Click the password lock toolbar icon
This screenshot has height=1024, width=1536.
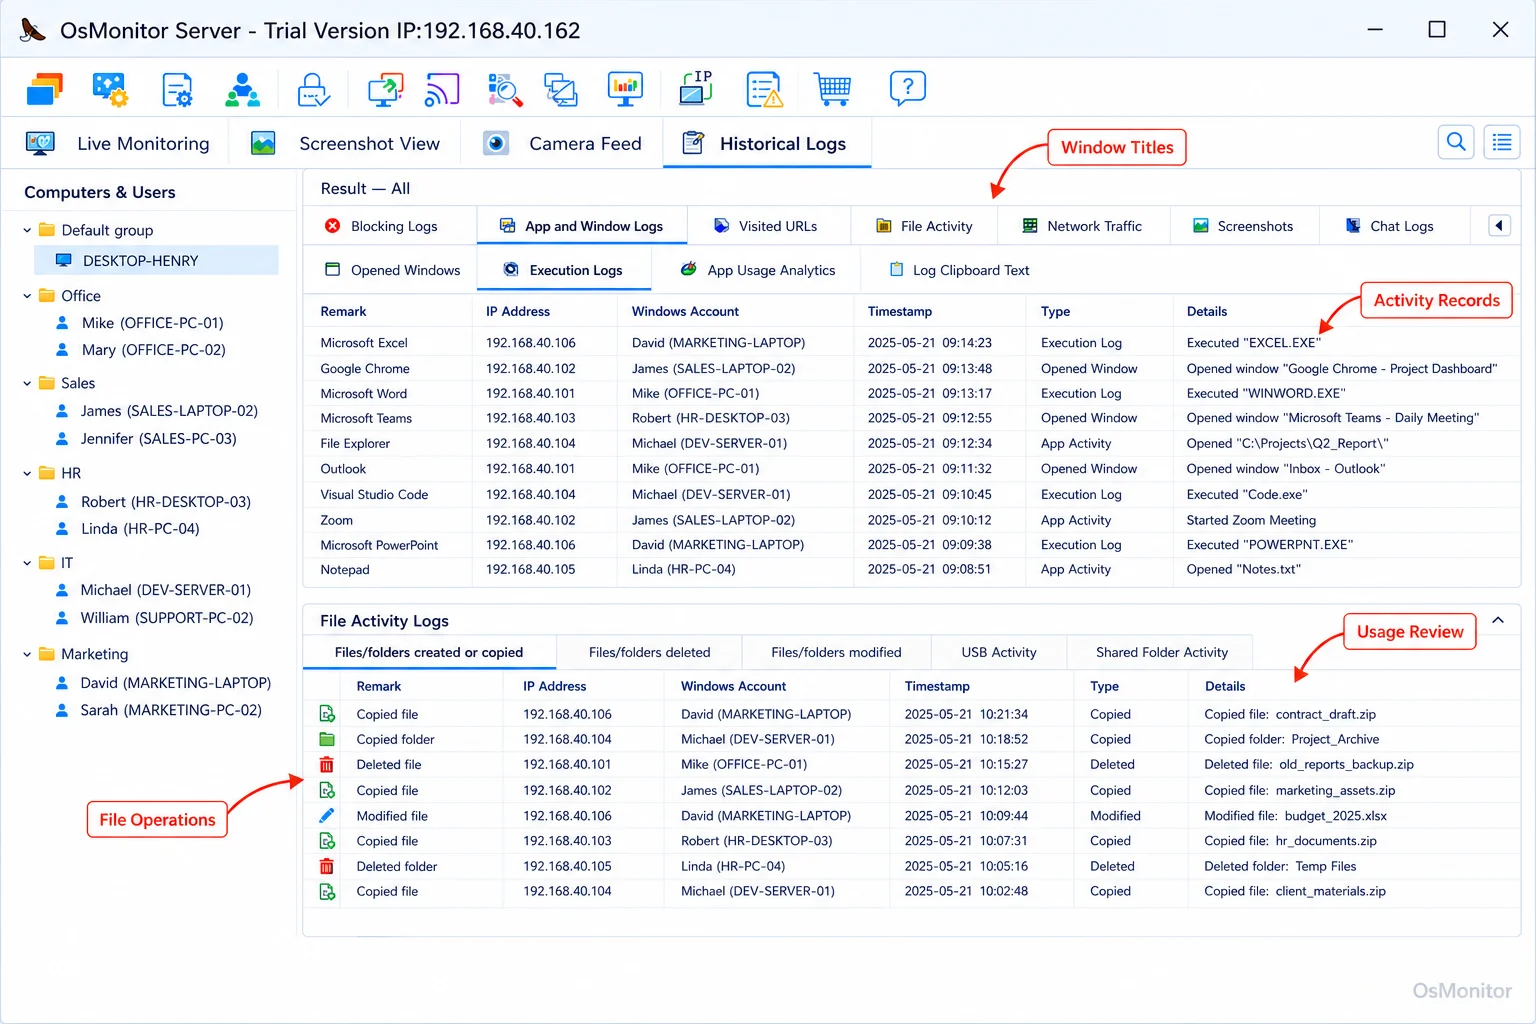pos(314,90)
